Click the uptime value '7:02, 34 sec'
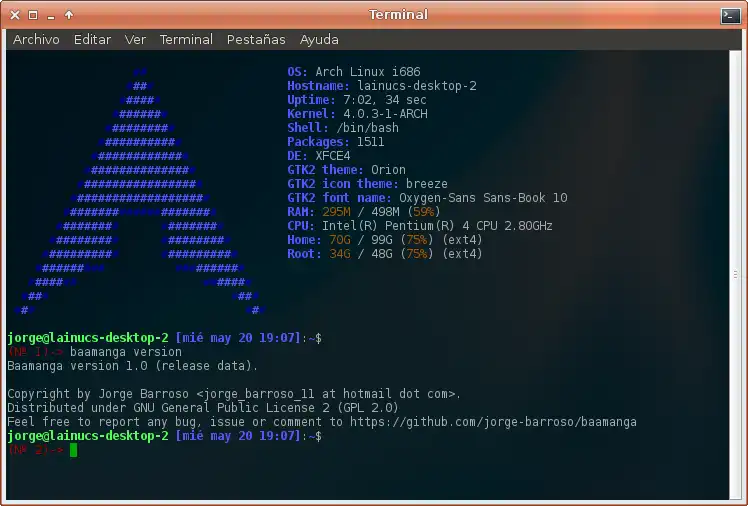Viewport: 748px width, 506px height. (x=385, y=100)
